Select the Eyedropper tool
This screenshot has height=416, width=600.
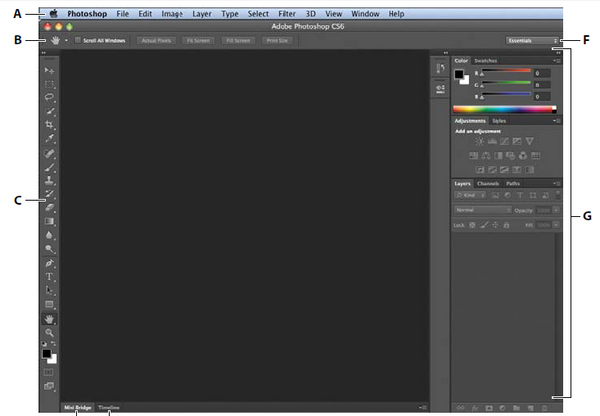(49, 138)
